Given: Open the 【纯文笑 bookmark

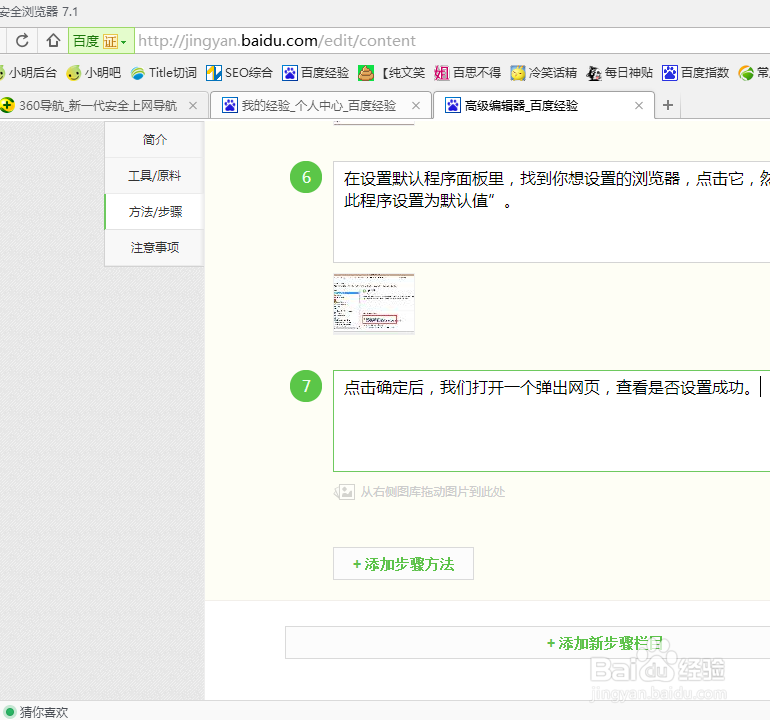Looking at the screenshot, I should coord(391,73).
